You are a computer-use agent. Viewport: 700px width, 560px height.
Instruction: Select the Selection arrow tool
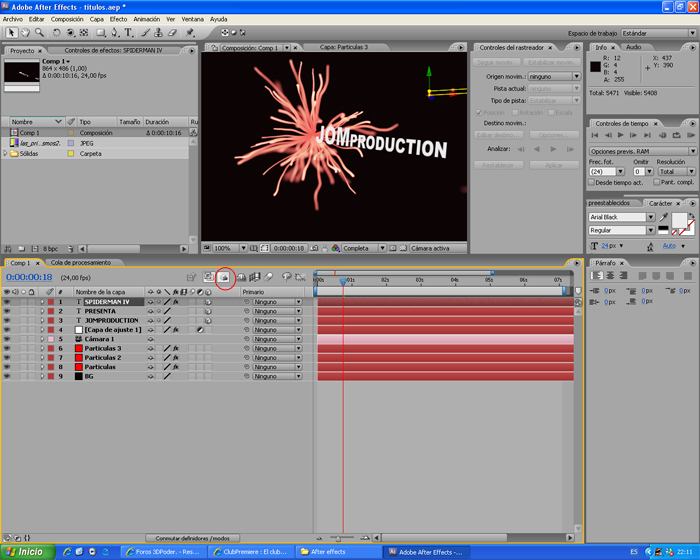pos(11,33)
